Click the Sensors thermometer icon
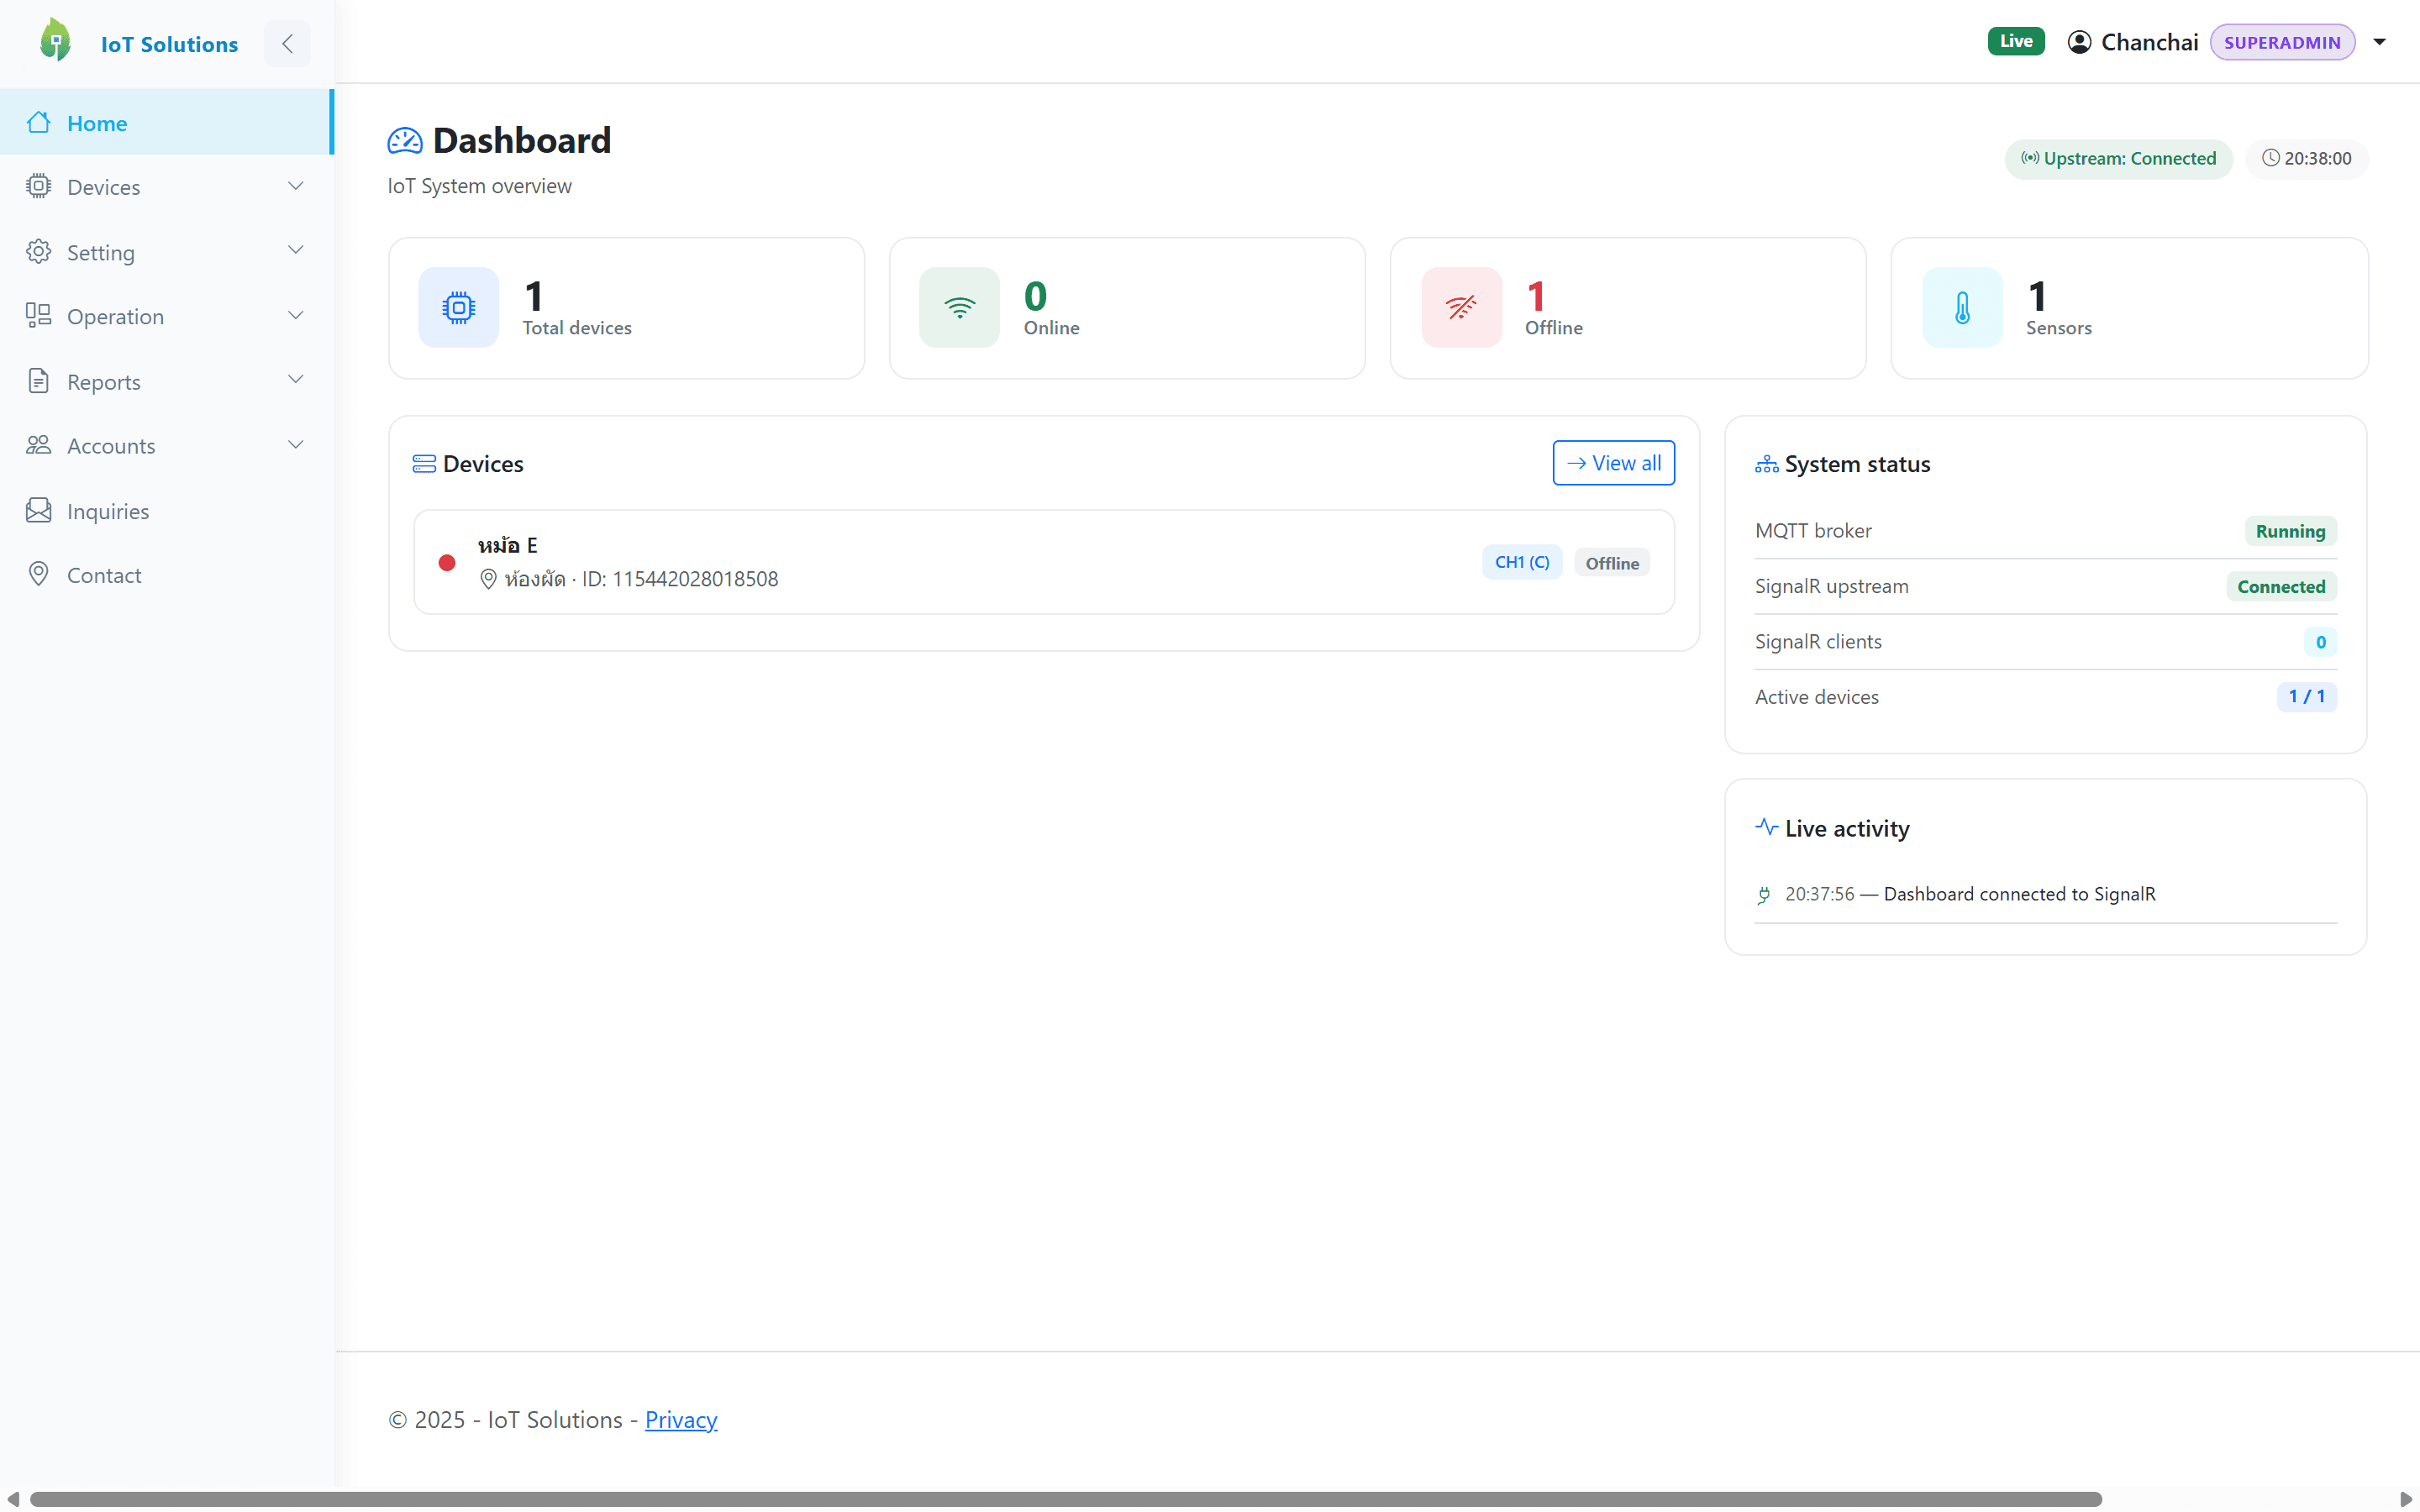The height and width of the screenshot is (1512, 2420). [1963, 307]
